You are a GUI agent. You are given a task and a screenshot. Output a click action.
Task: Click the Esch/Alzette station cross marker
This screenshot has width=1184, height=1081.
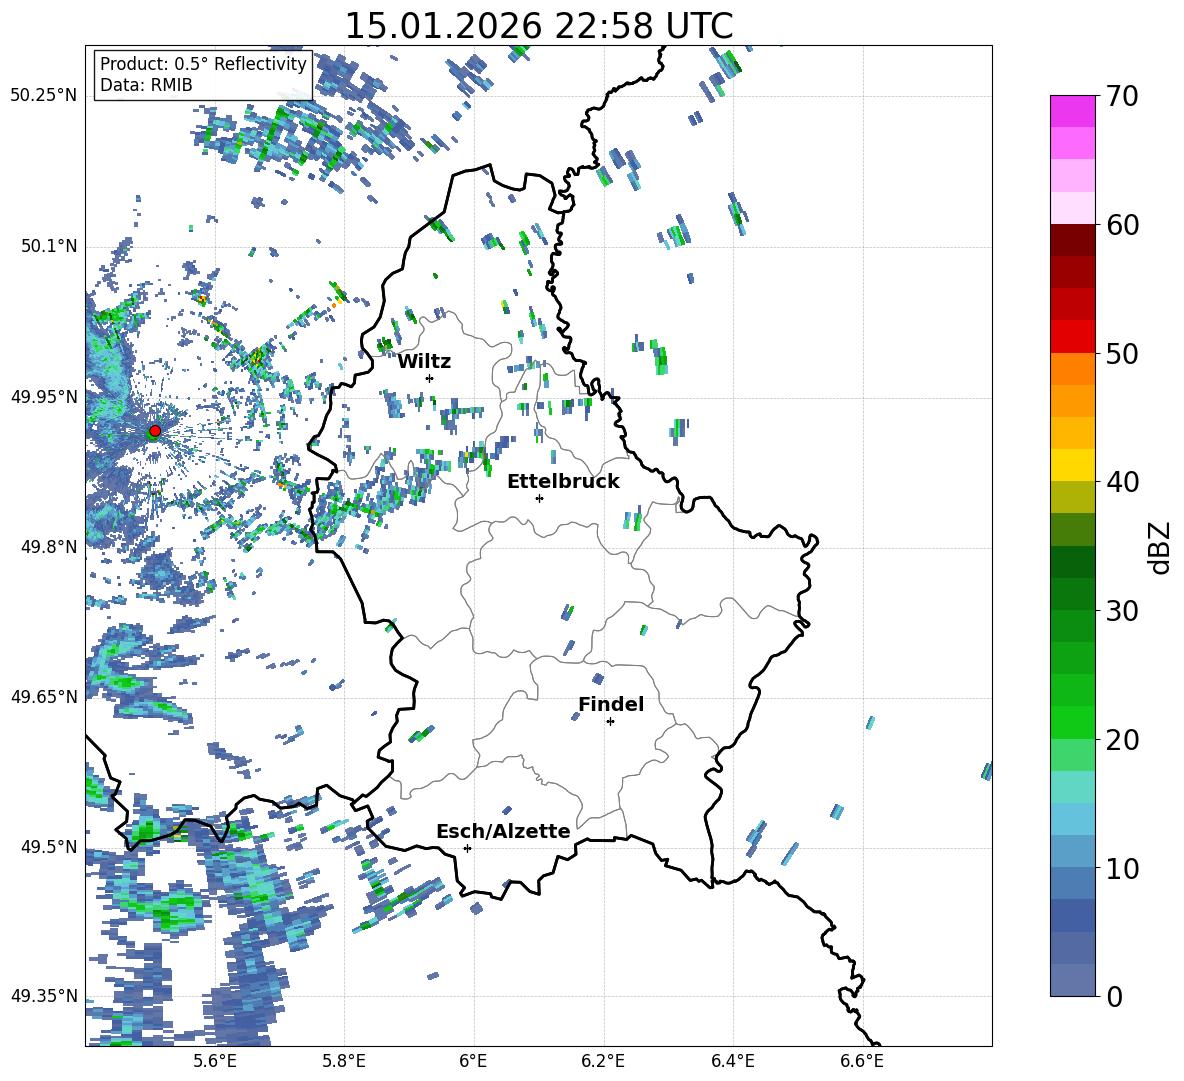pyautogui.click(x=467, y=848)
